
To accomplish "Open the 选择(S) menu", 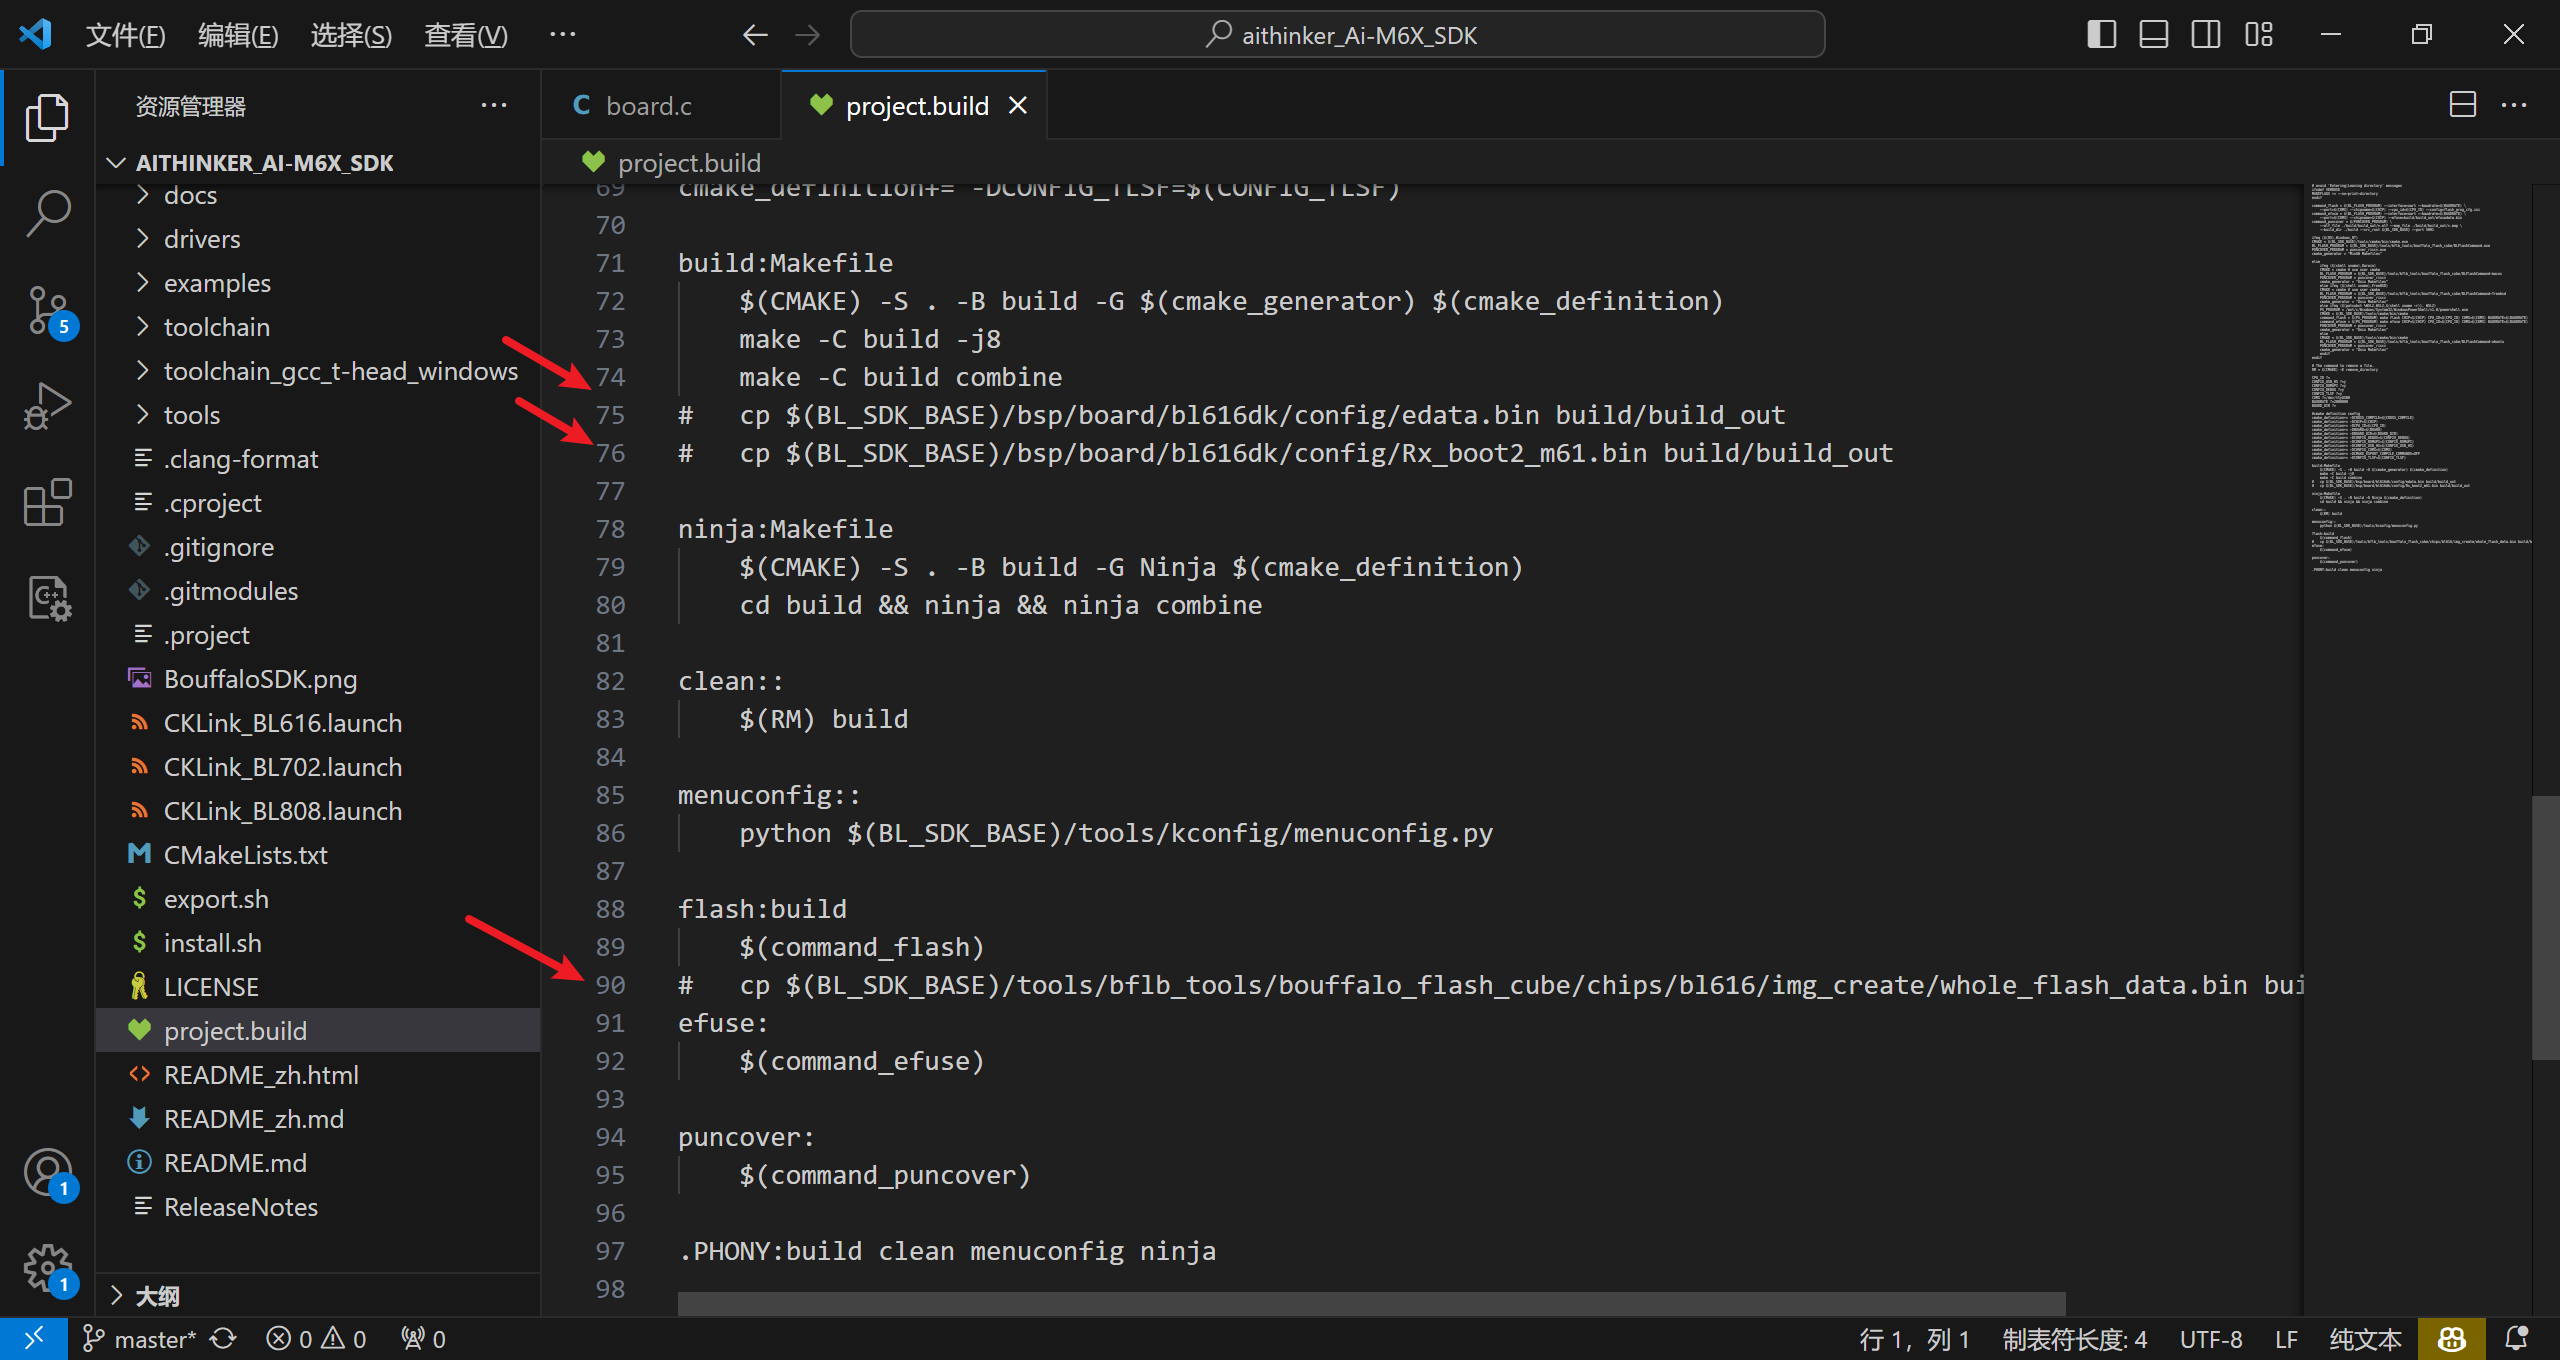I will (x=351, y=35).
